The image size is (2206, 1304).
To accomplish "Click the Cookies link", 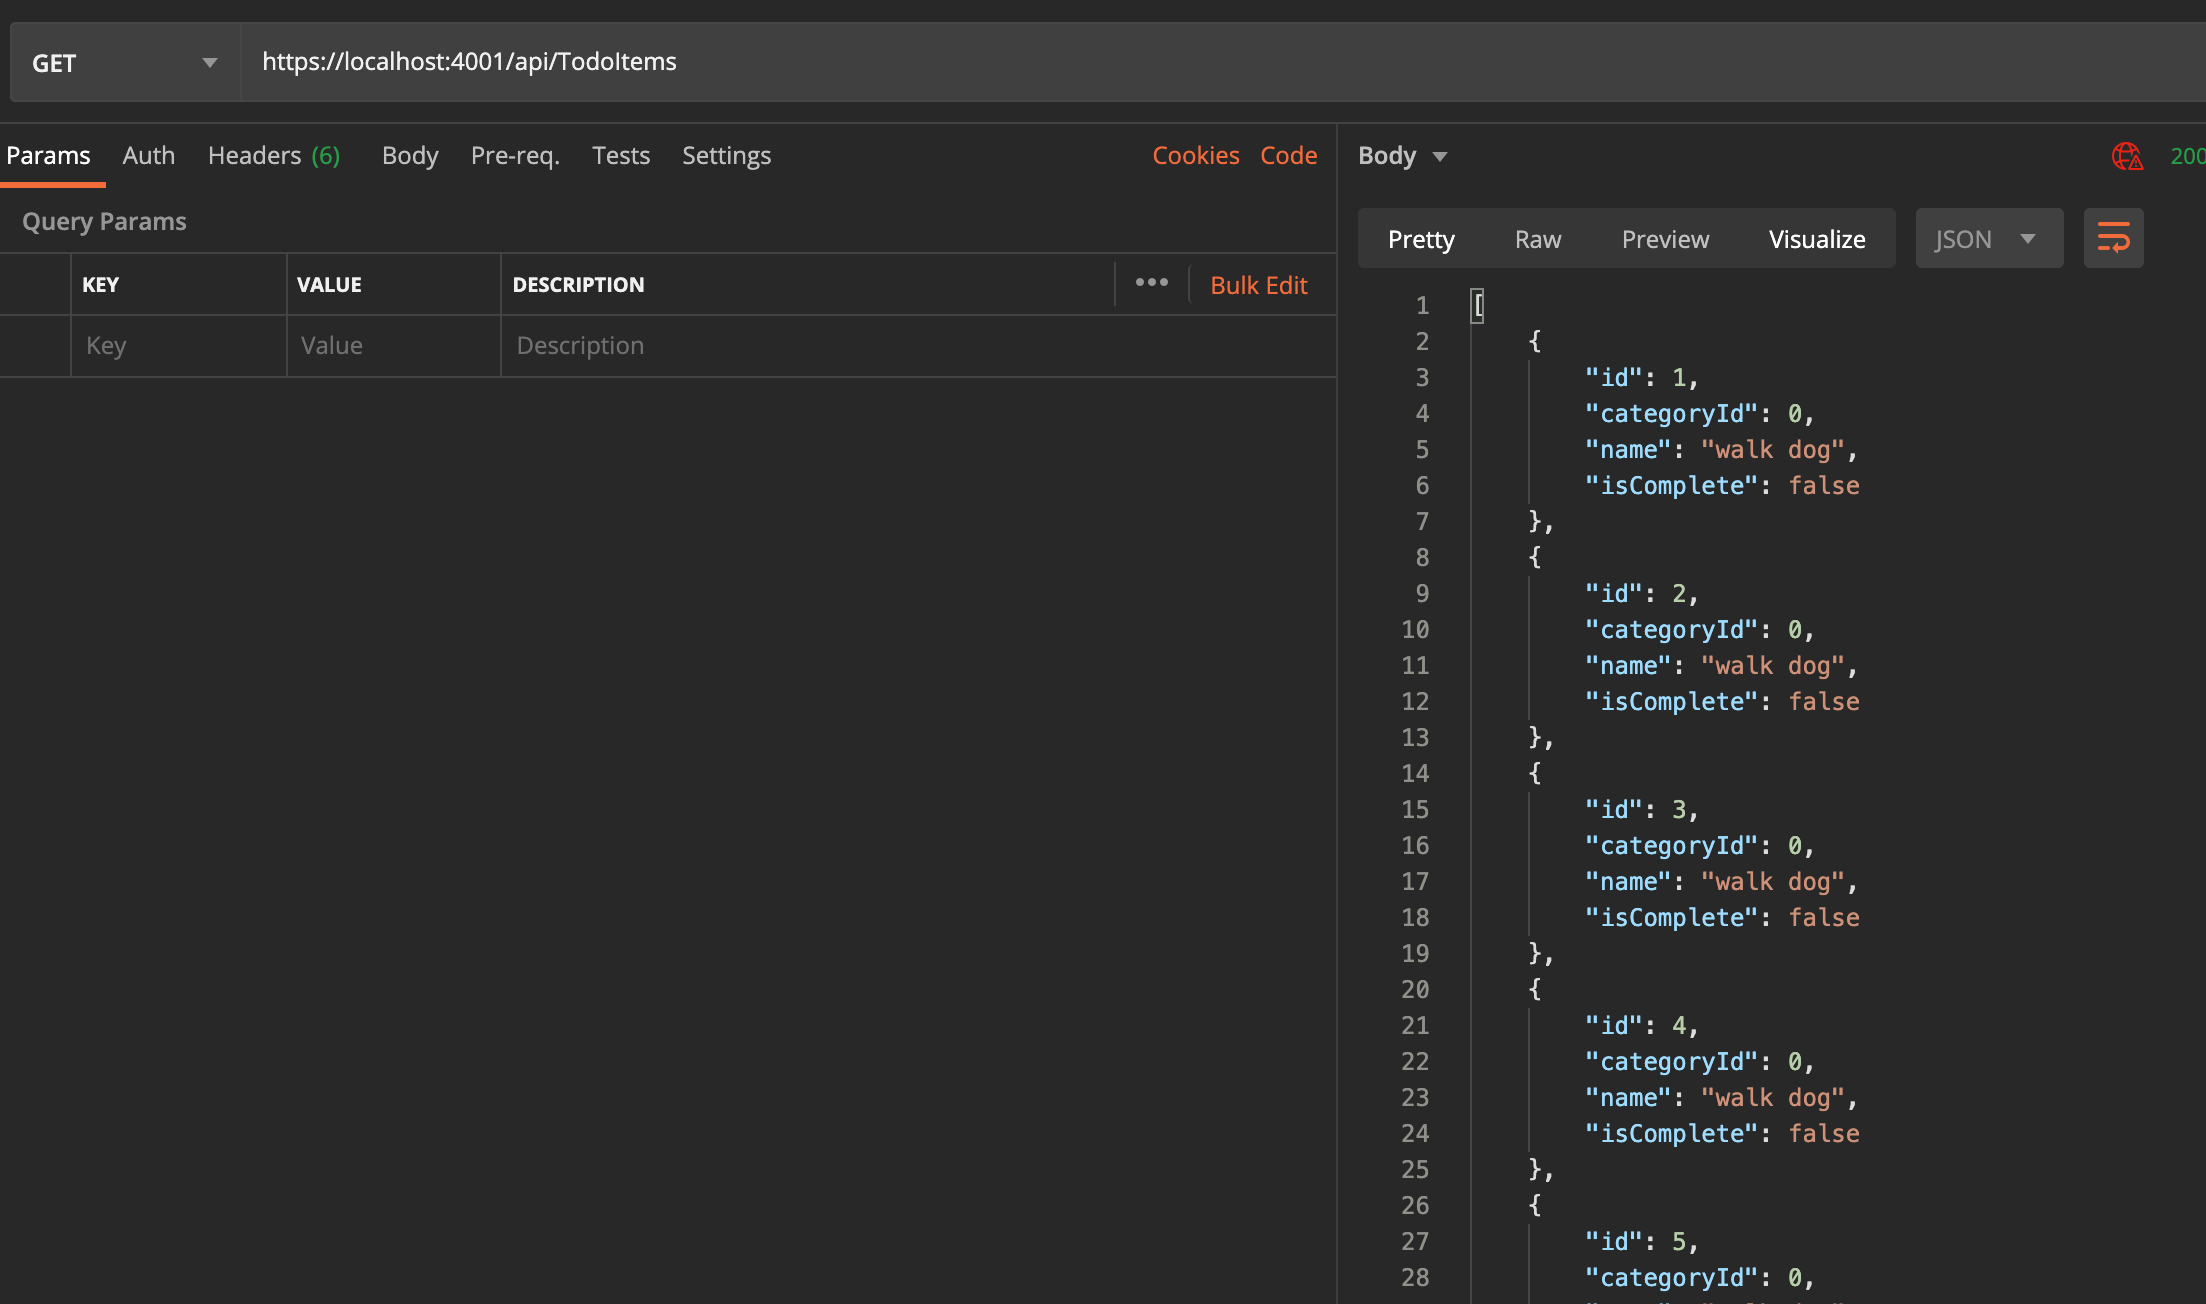I will [1195, 156].
